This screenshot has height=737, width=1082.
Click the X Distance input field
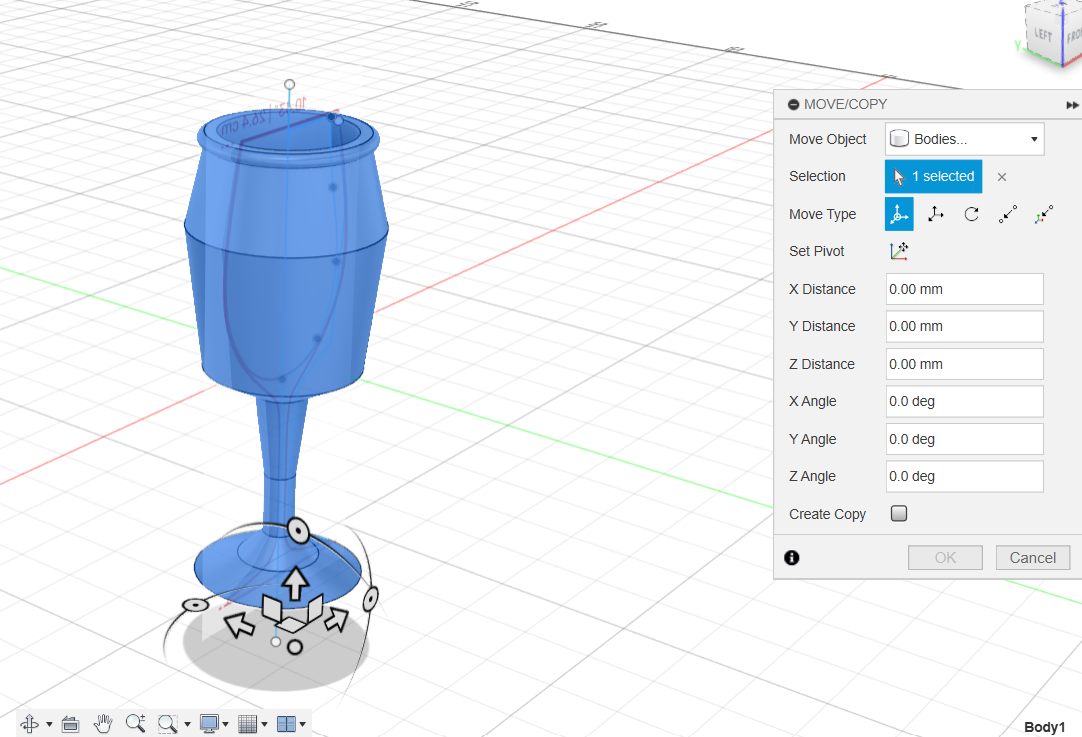click(x=965, y=289)
